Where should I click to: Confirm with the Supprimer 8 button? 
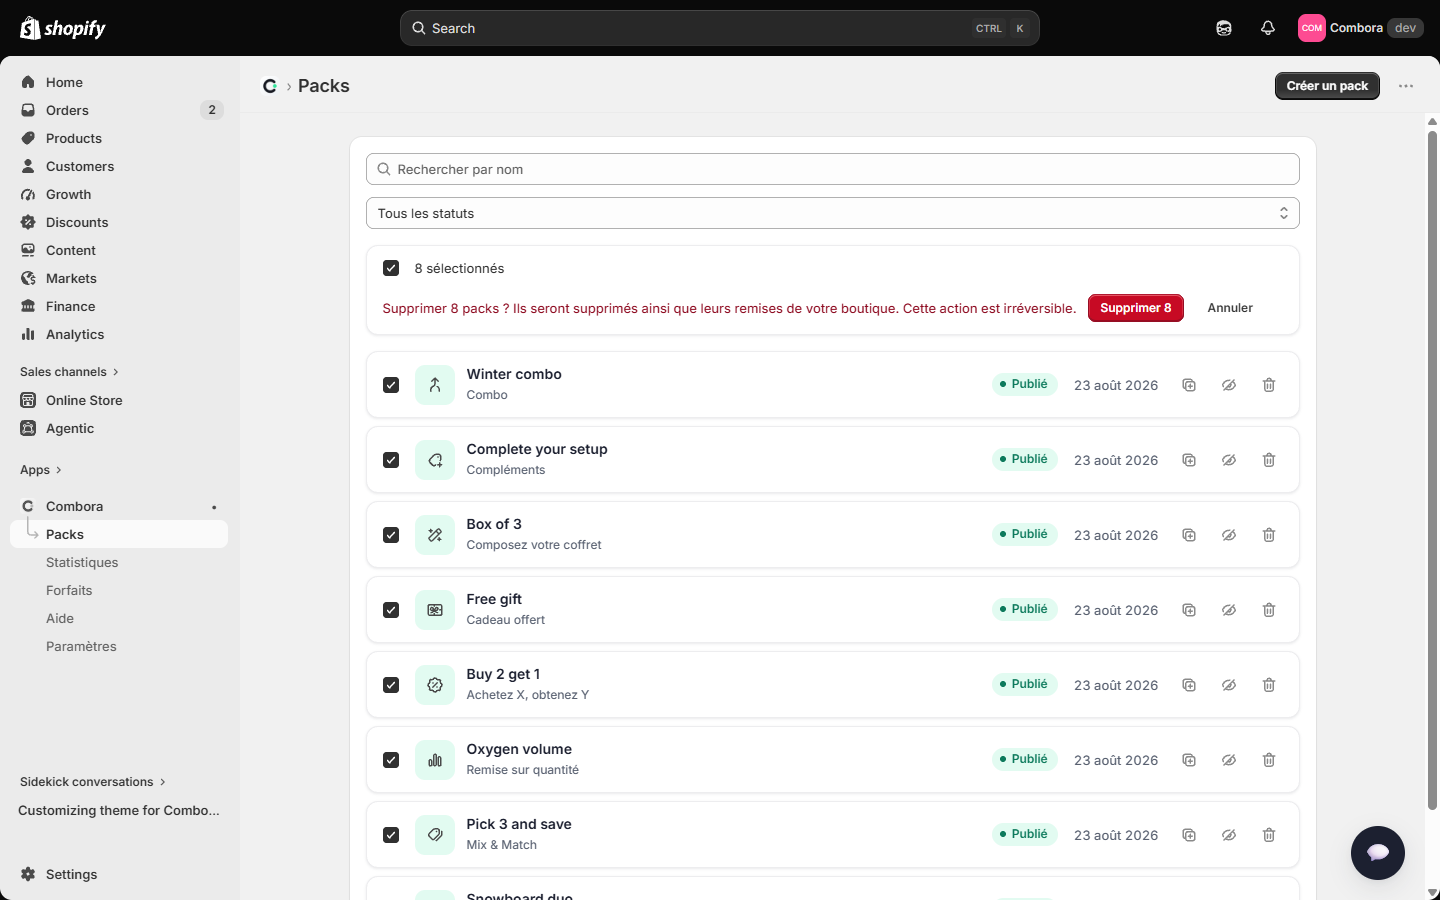[x=1136, y=308]
